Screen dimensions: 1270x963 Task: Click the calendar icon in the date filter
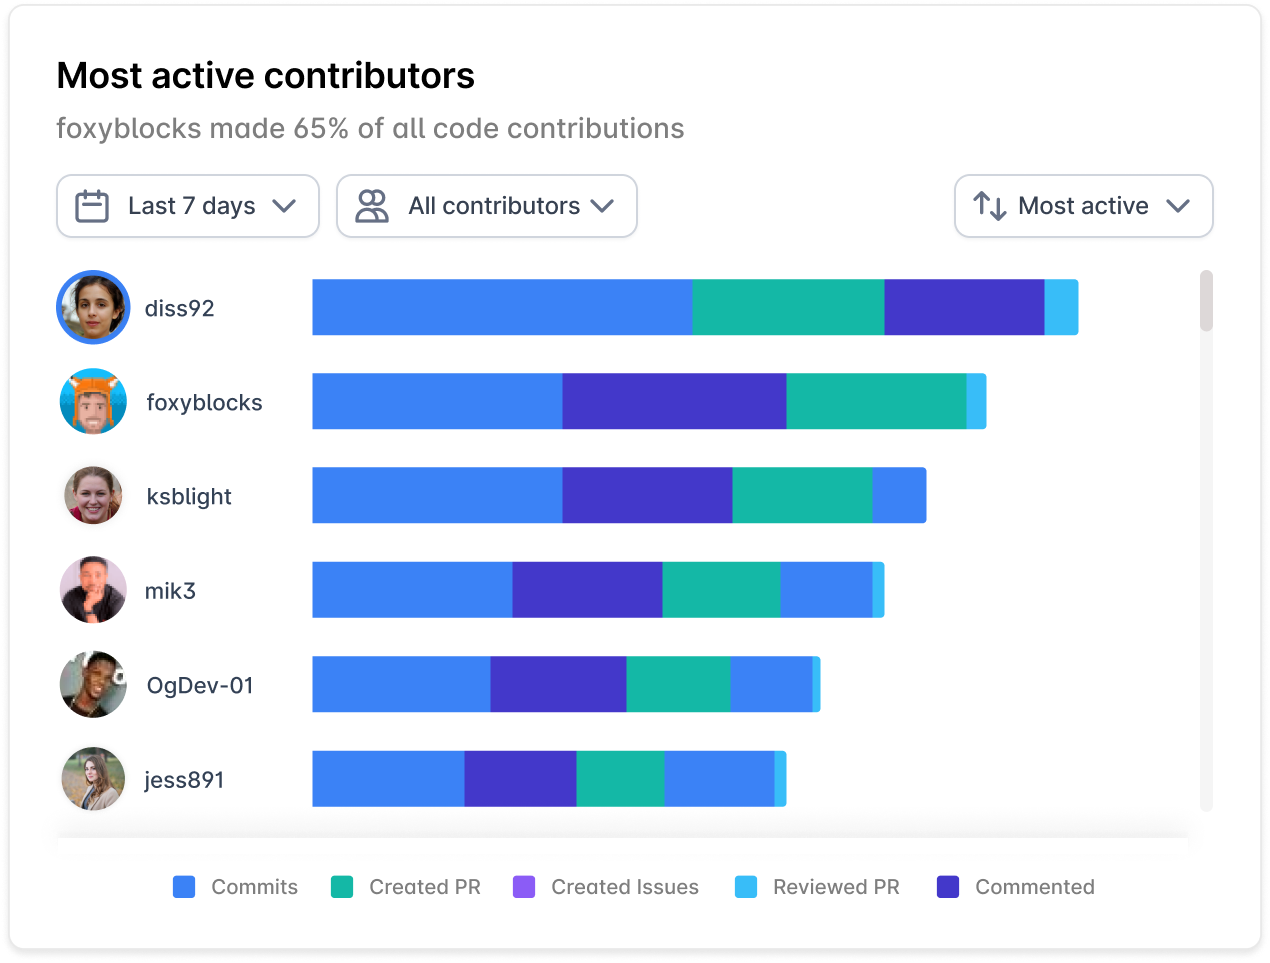[x=91, y=206]
